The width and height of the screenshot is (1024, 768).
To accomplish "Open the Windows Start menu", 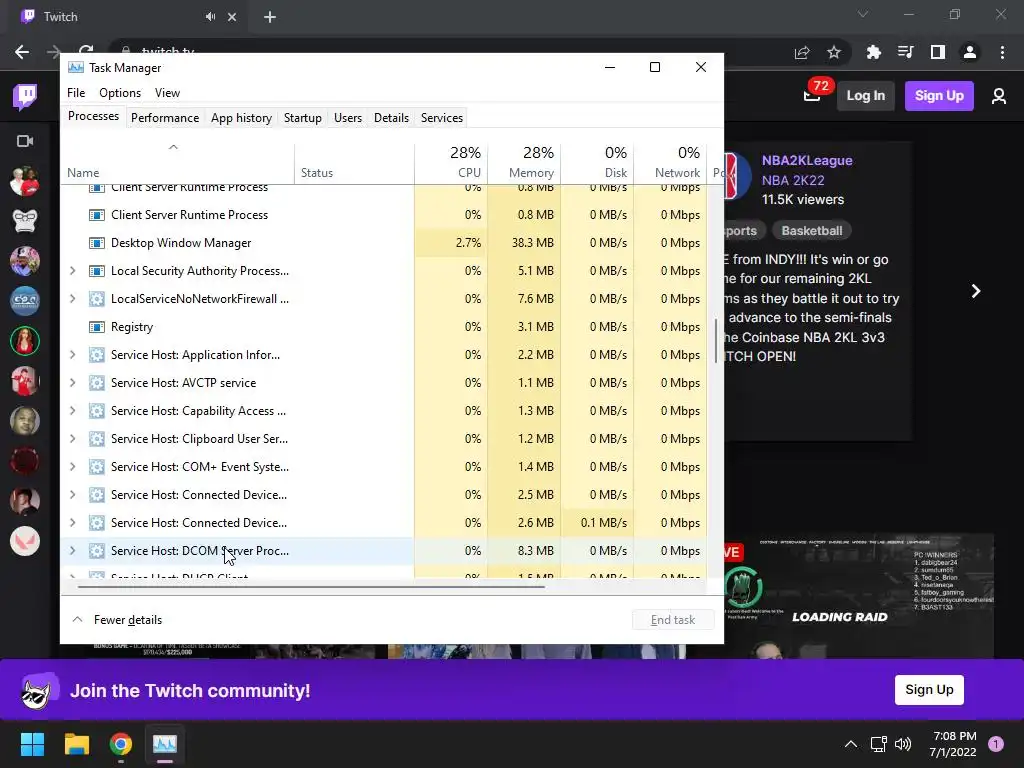I will point(32,744).
